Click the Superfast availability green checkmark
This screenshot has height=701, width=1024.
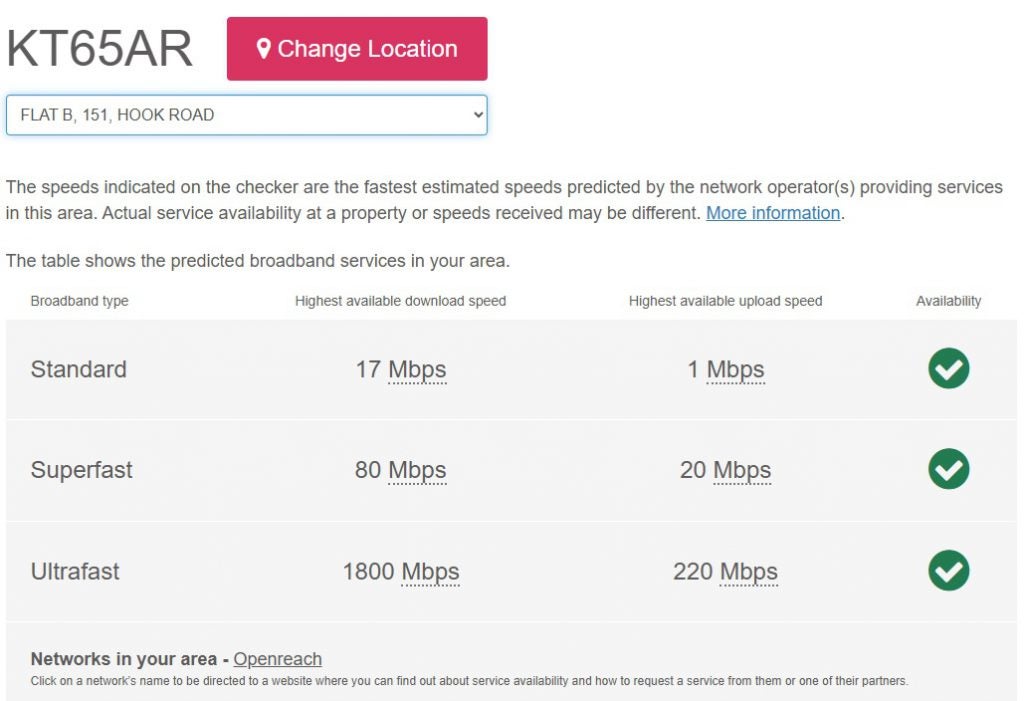click(948, 469)
